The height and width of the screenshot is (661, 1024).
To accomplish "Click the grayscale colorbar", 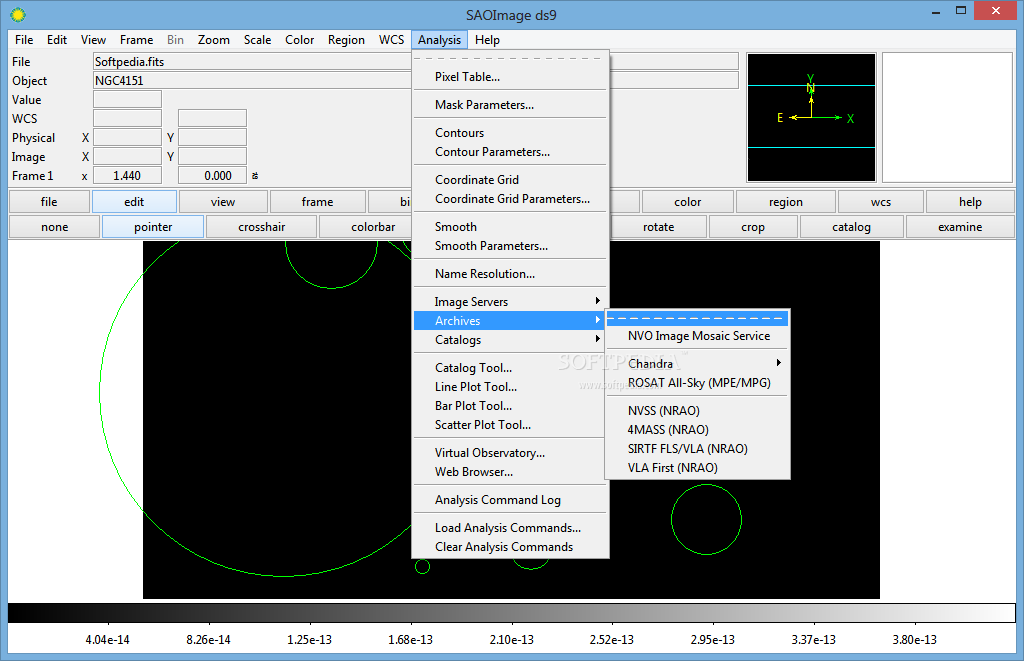I will point(511,613).
